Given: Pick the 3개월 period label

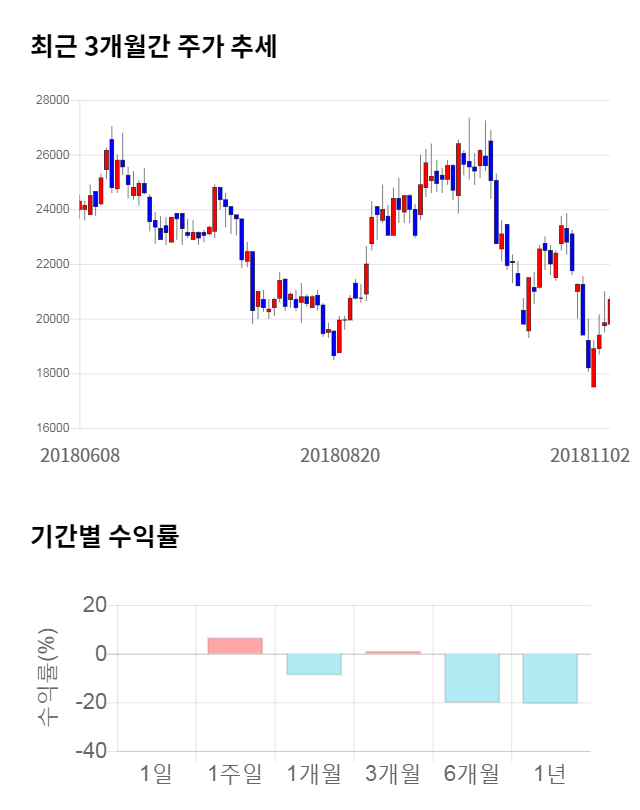Looking at the screenshot, I should point(392,773).
